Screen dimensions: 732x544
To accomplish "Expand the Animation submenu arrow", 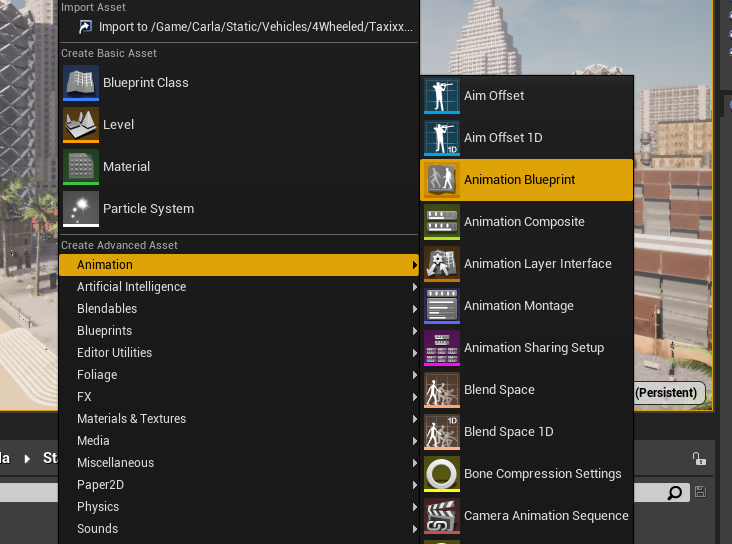I will pyautogui.click(x=415, y=265).
